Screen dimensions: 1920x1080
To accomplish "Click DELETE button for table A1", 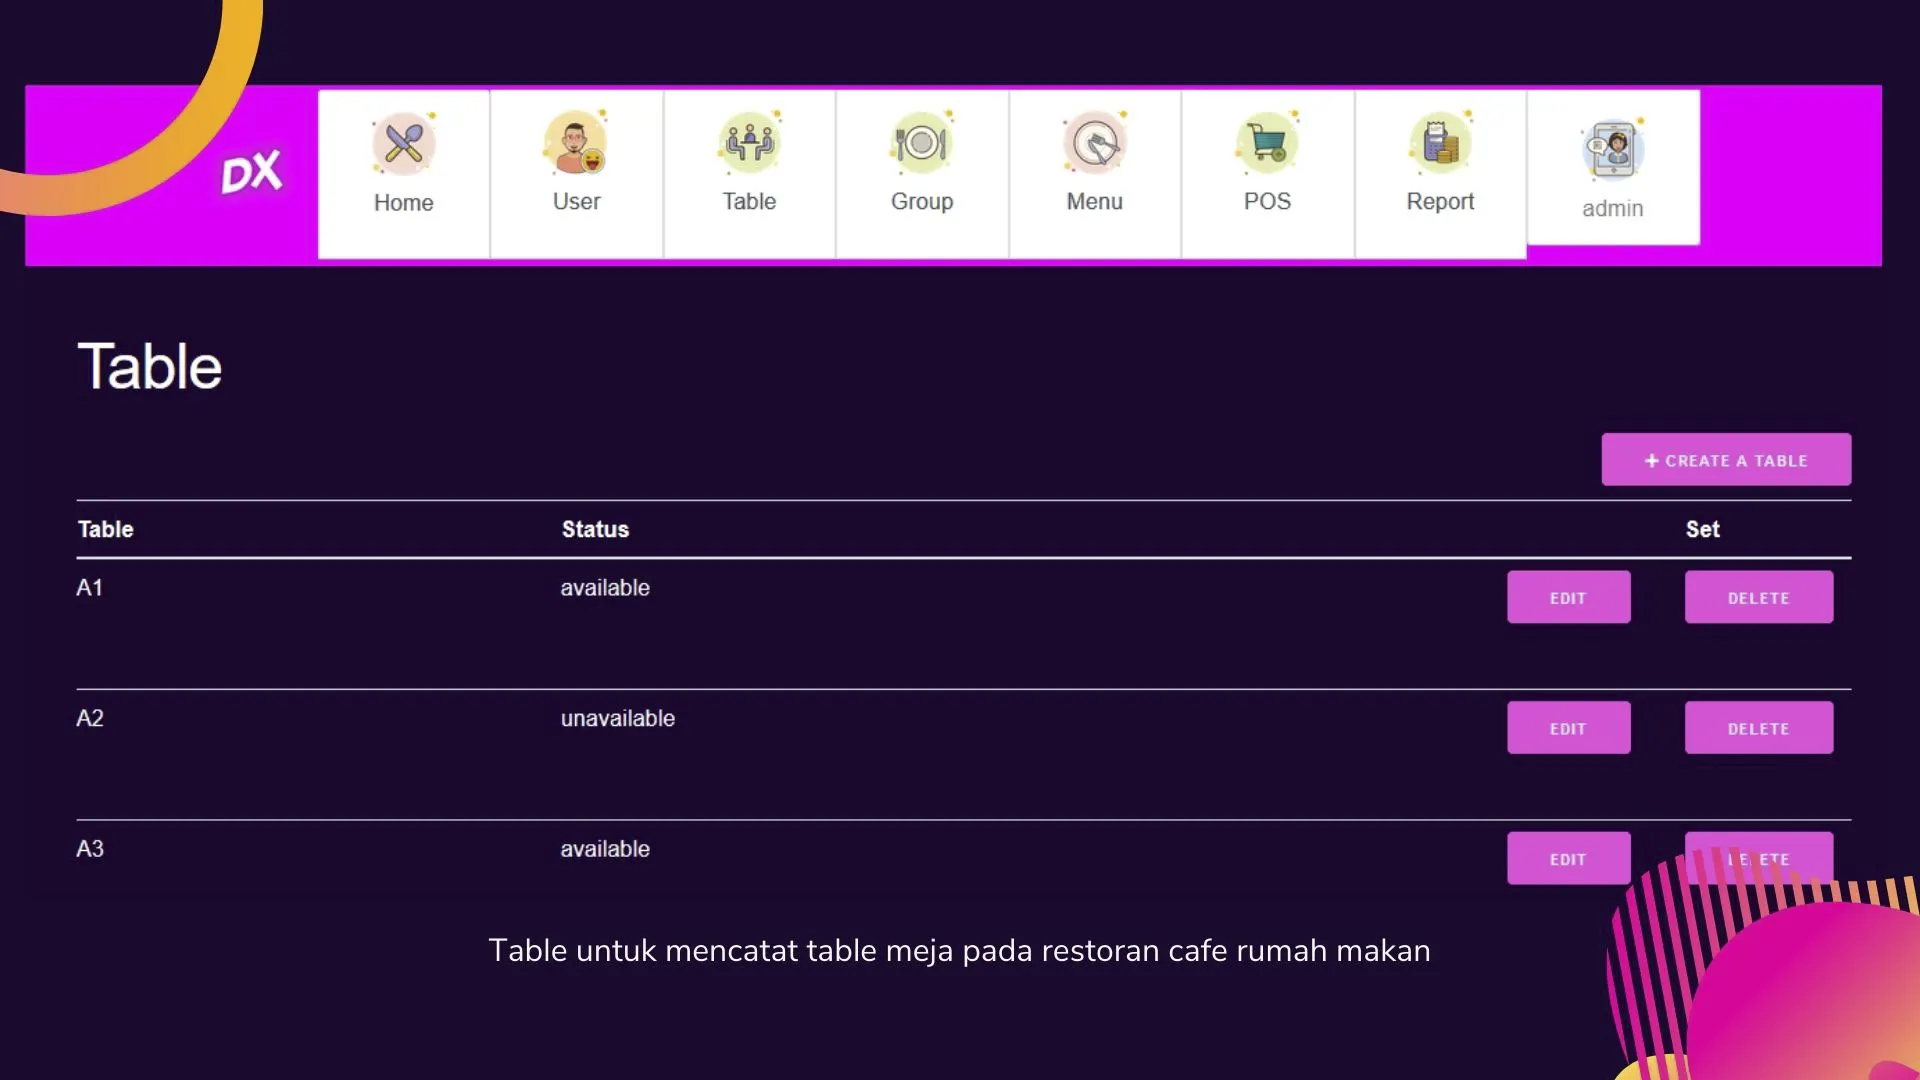I will [1758, 597].
